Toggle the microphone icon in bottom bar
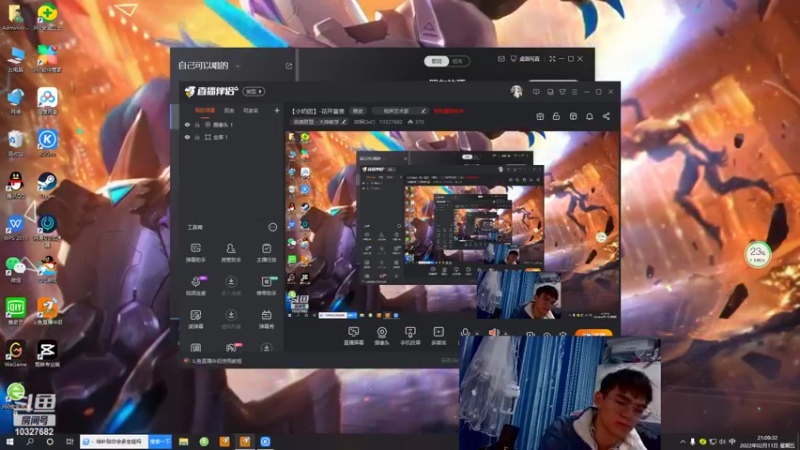This screenshot has height=450, width=800. tap(465, 332)
